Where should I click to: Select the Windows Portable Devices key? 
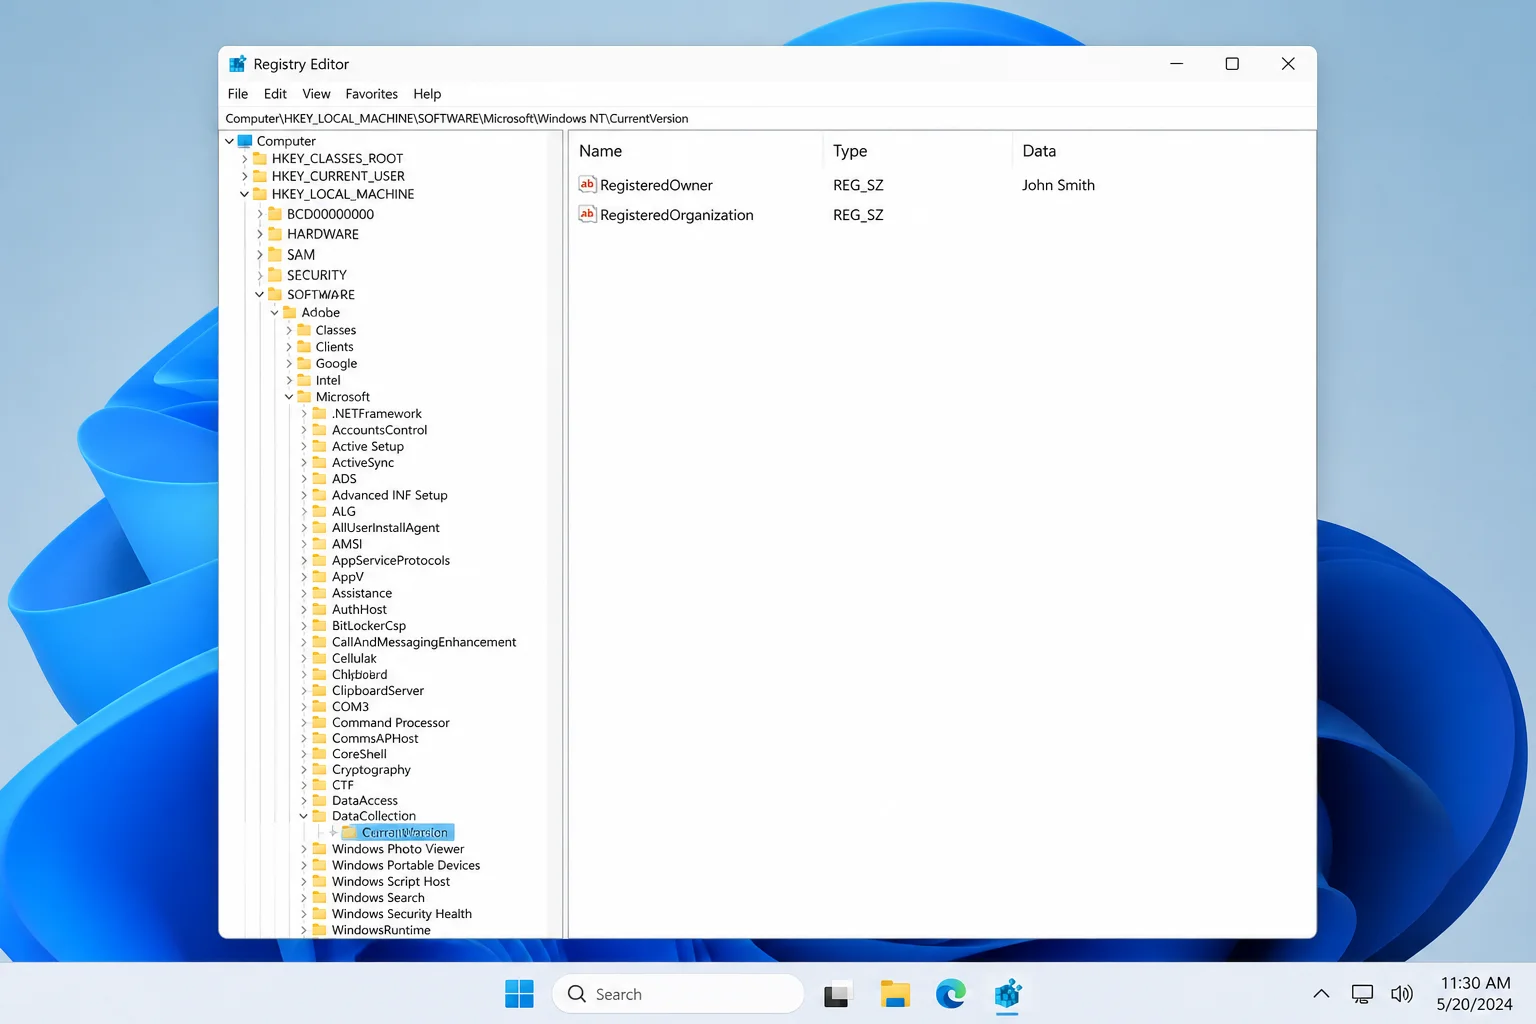[x=406, y=866]
